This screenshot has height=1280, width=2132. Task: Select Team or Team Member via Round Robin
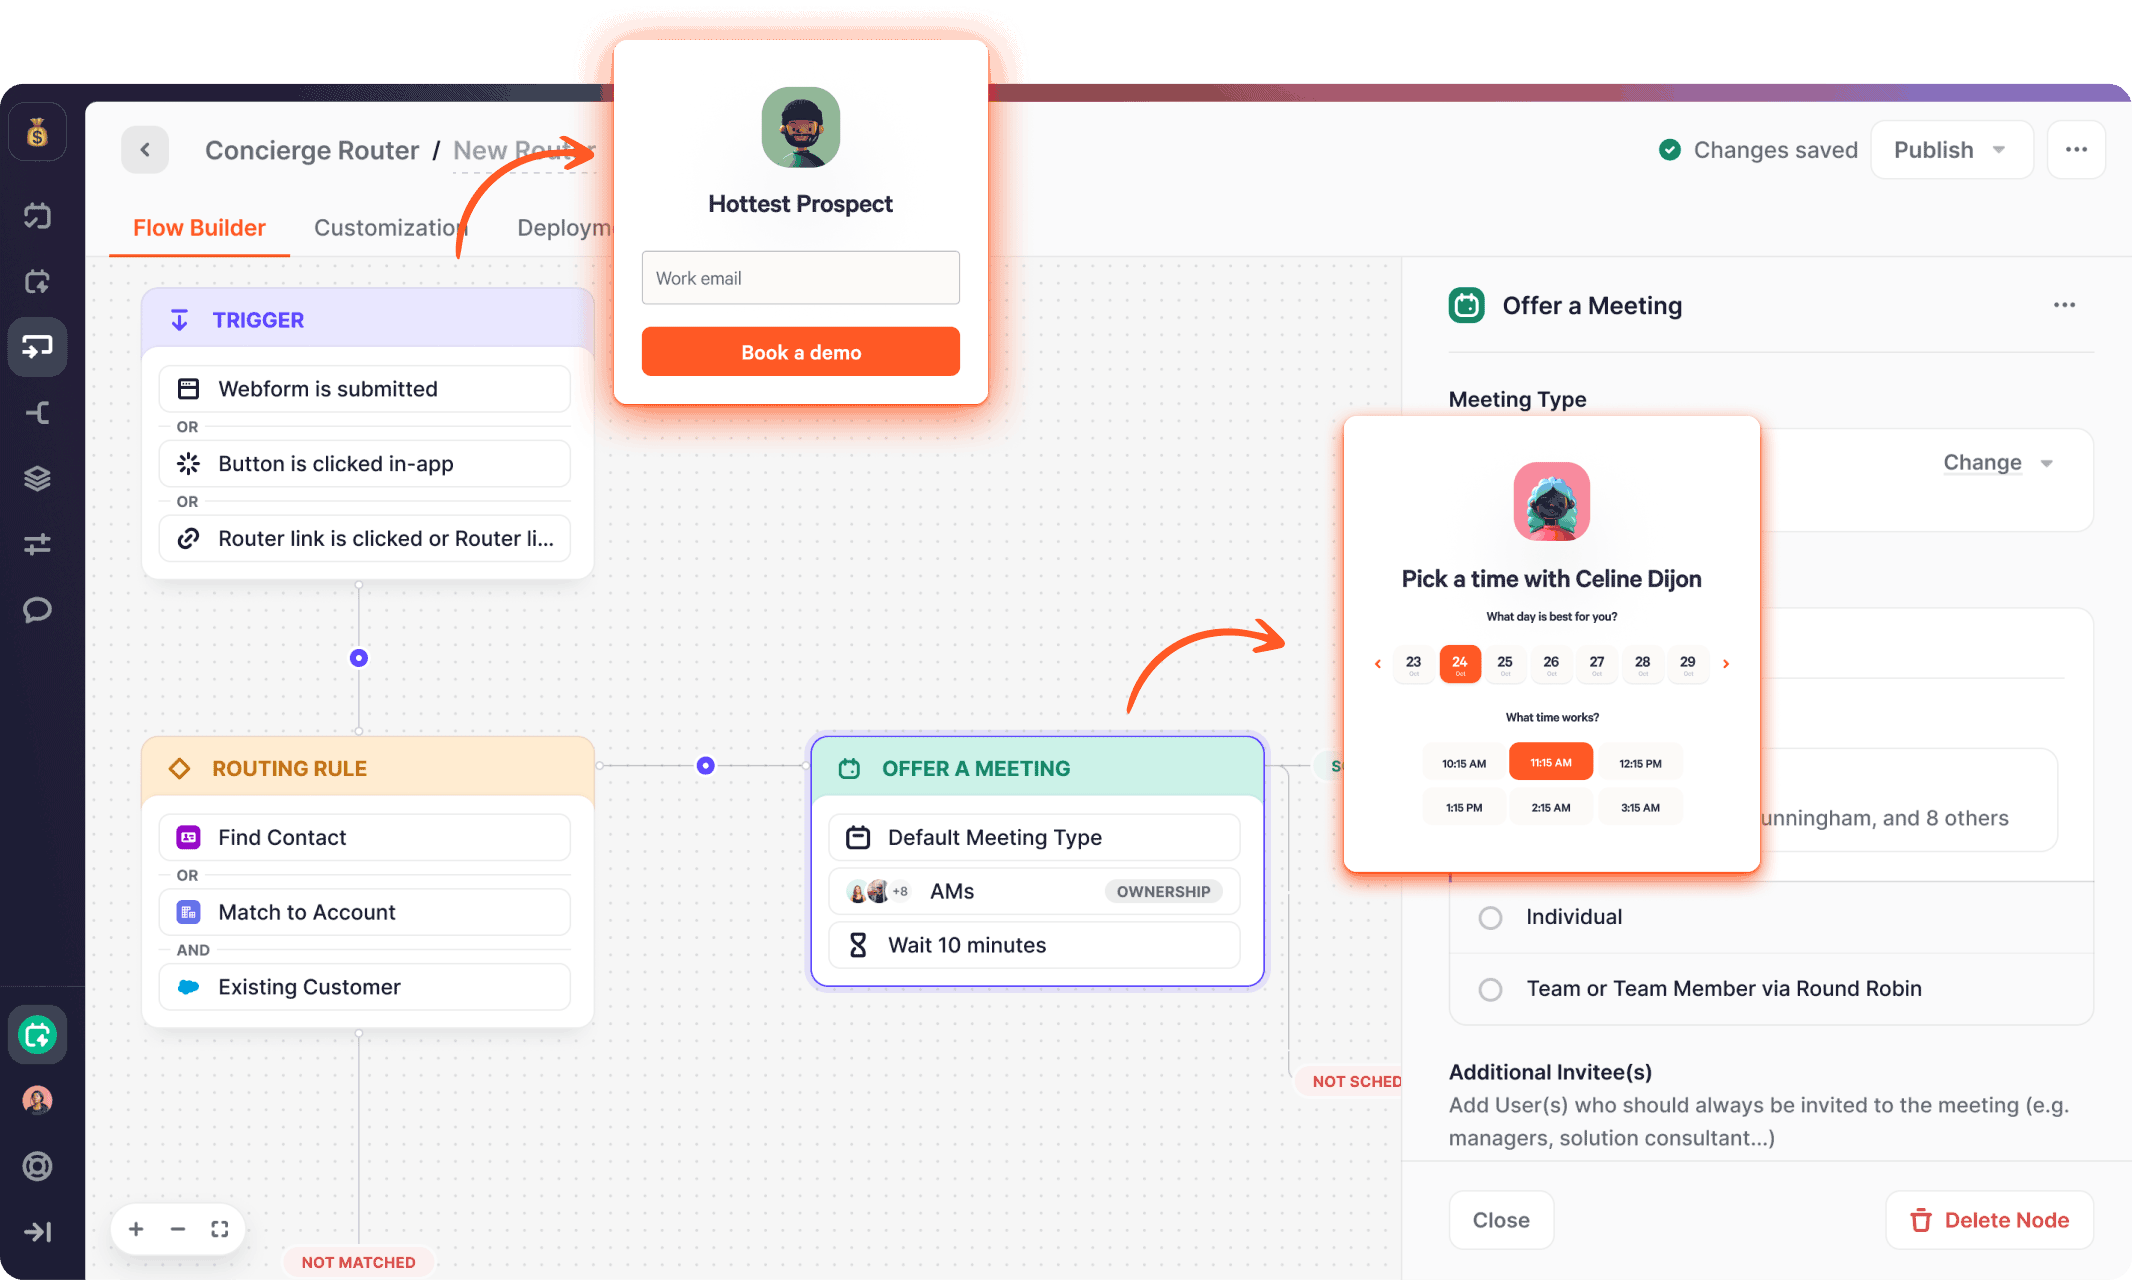(x=1490, y=989)
